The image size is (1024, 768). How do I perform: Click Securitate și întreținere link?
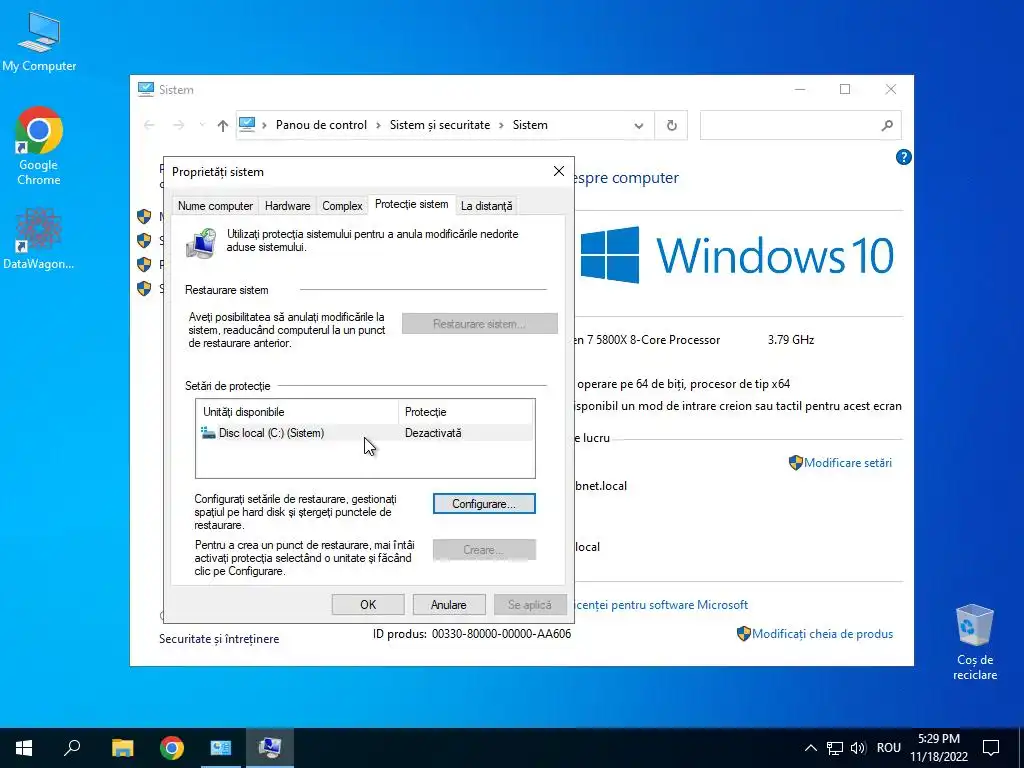219,639
